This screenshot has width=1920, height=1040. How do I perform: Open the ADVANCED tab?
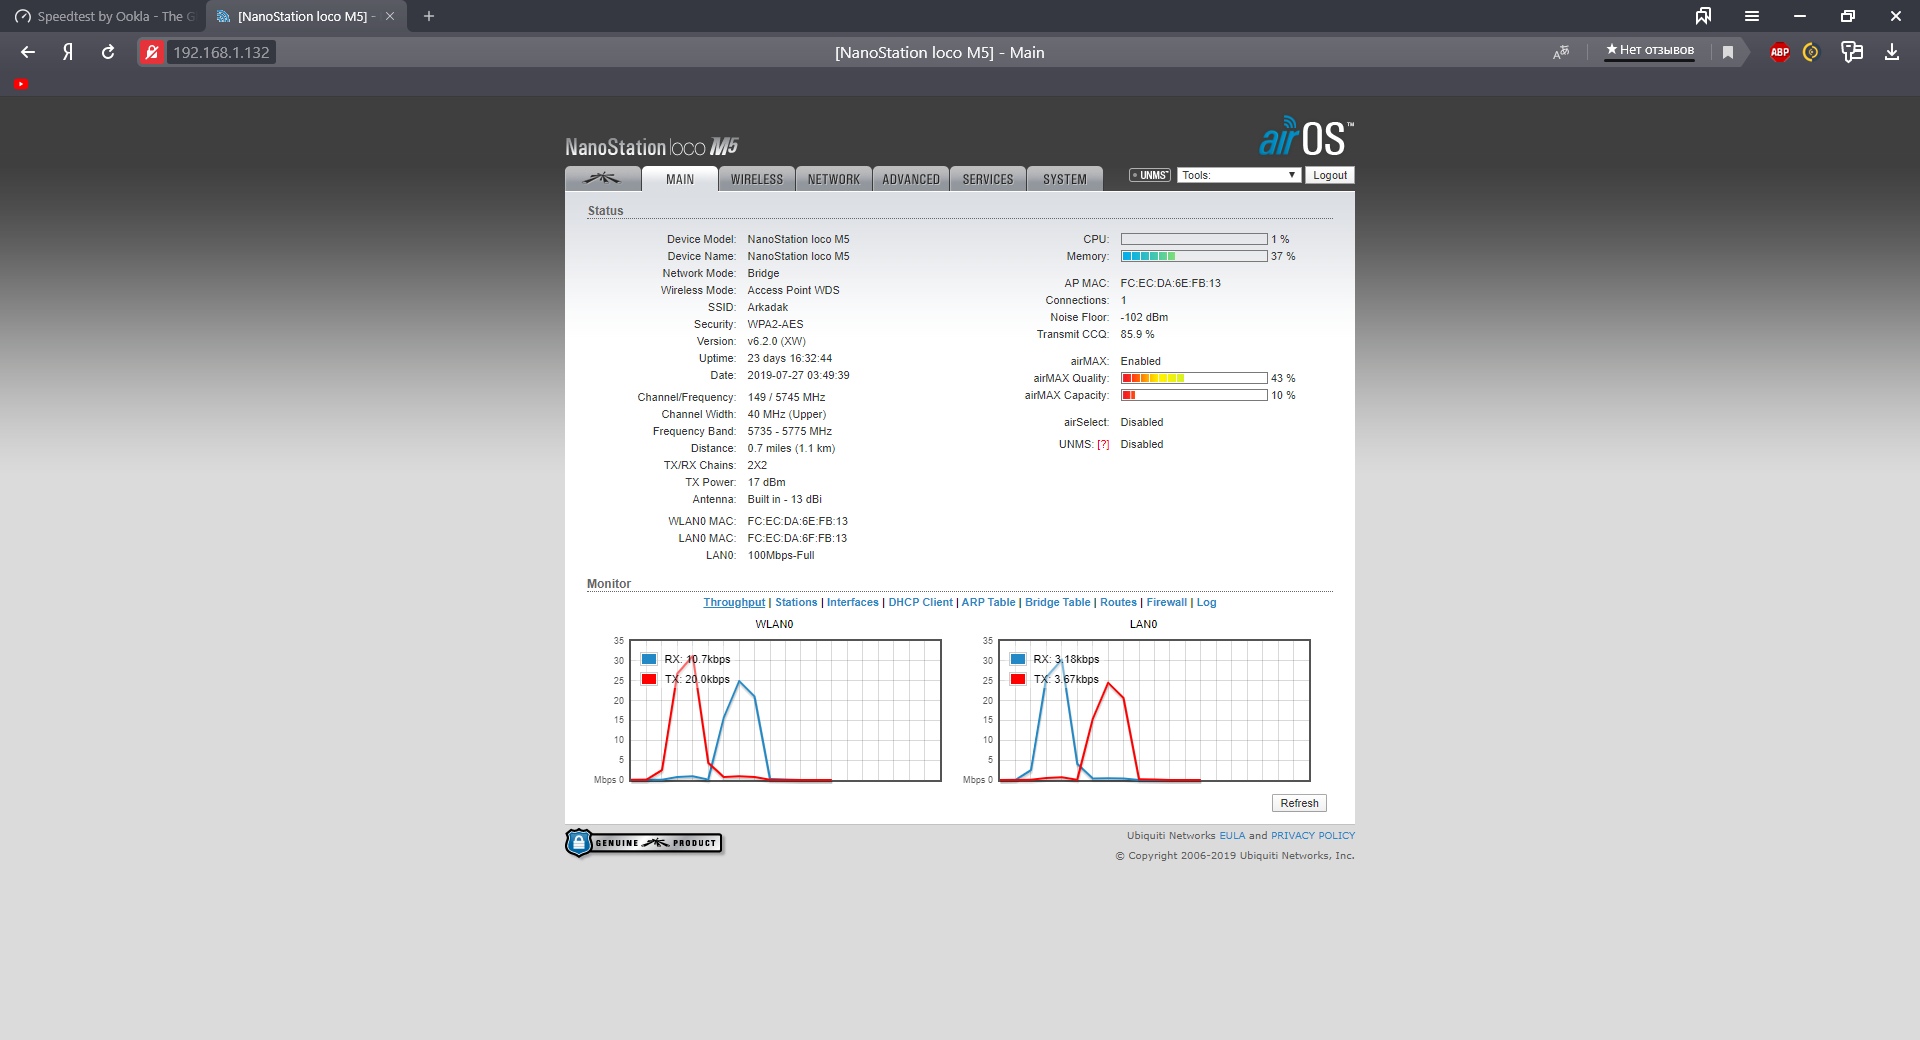tap(911, 179)
